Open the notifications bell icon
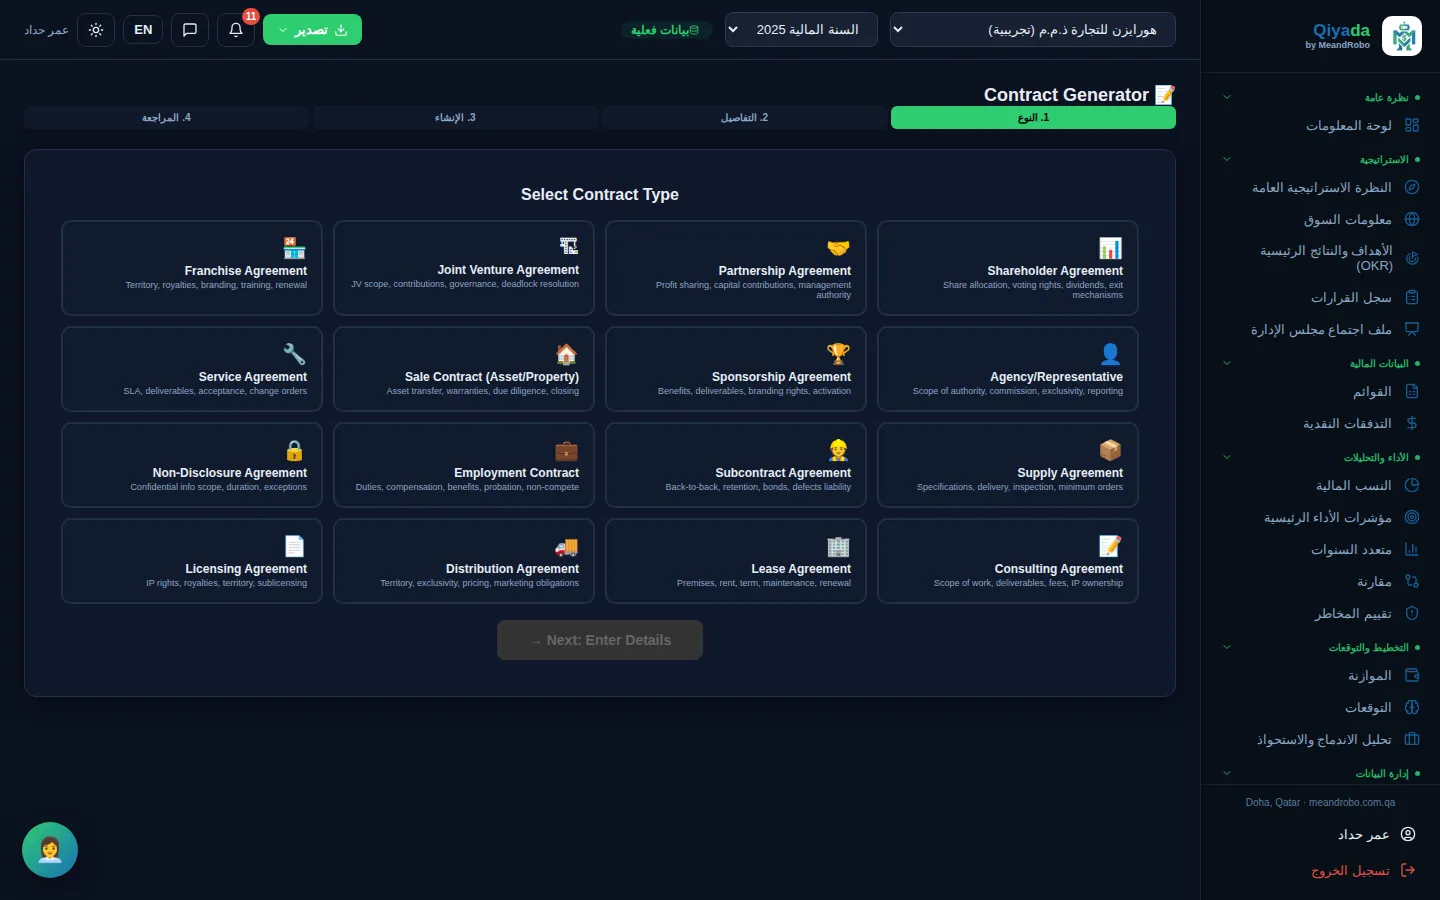The width and height of the screenshot is (1440, 900). click(236, 30)
